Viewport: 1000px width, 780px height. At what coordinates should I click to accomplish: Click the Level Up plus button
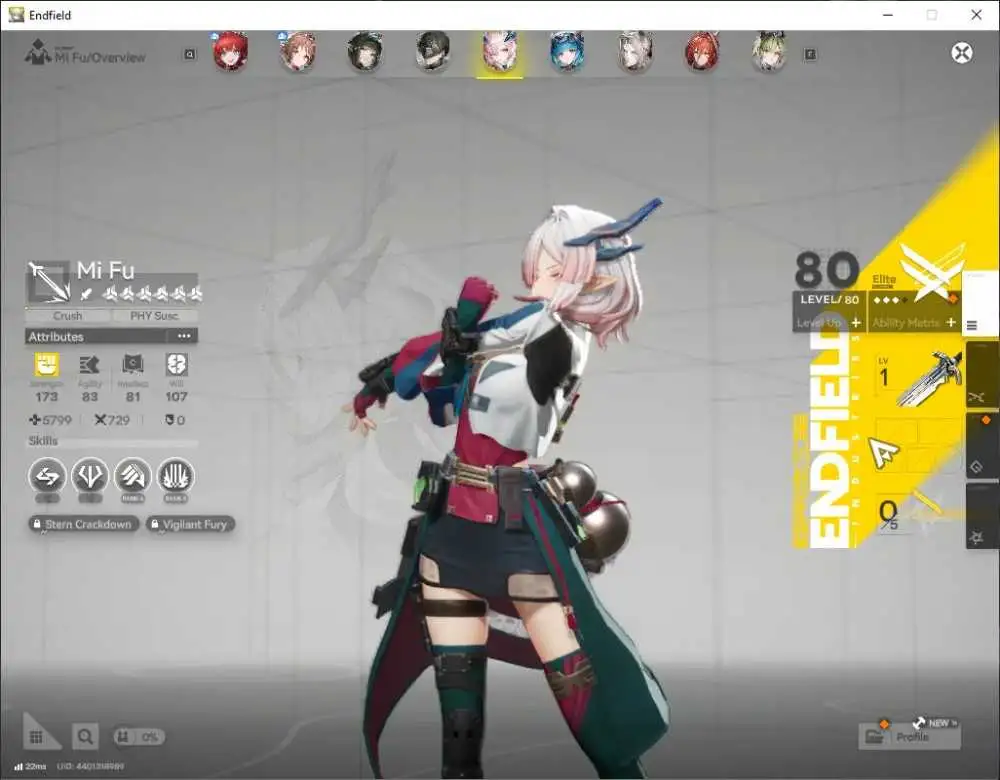tap(856, 323)
